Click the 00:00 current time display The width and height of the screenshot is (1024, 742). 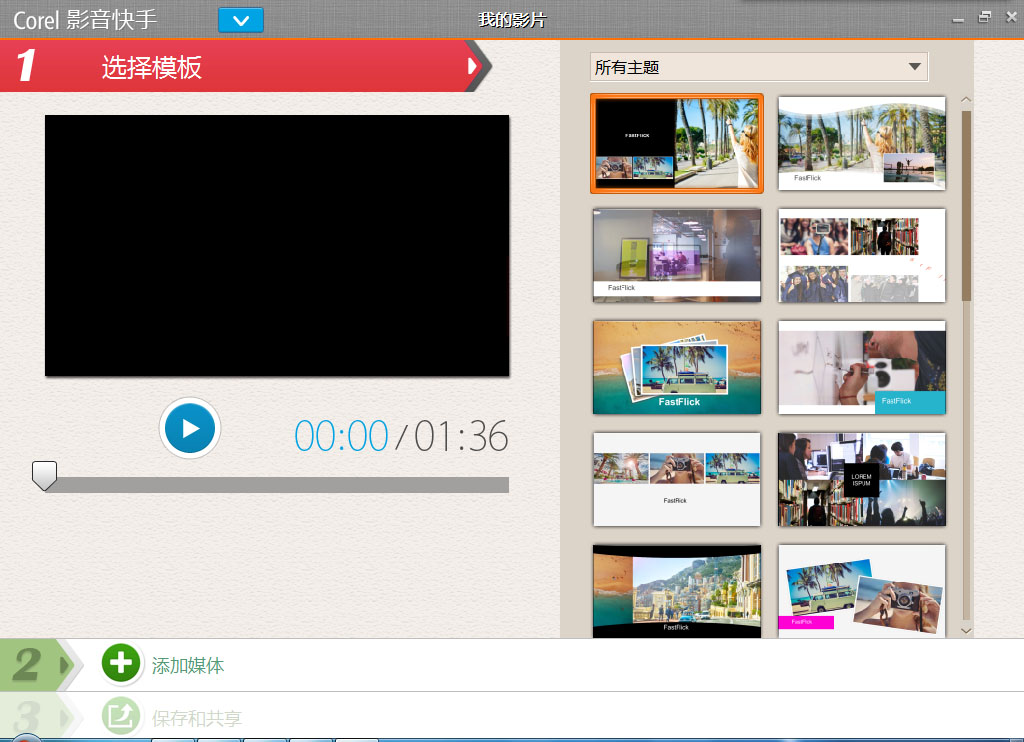(x=341, y=436)
